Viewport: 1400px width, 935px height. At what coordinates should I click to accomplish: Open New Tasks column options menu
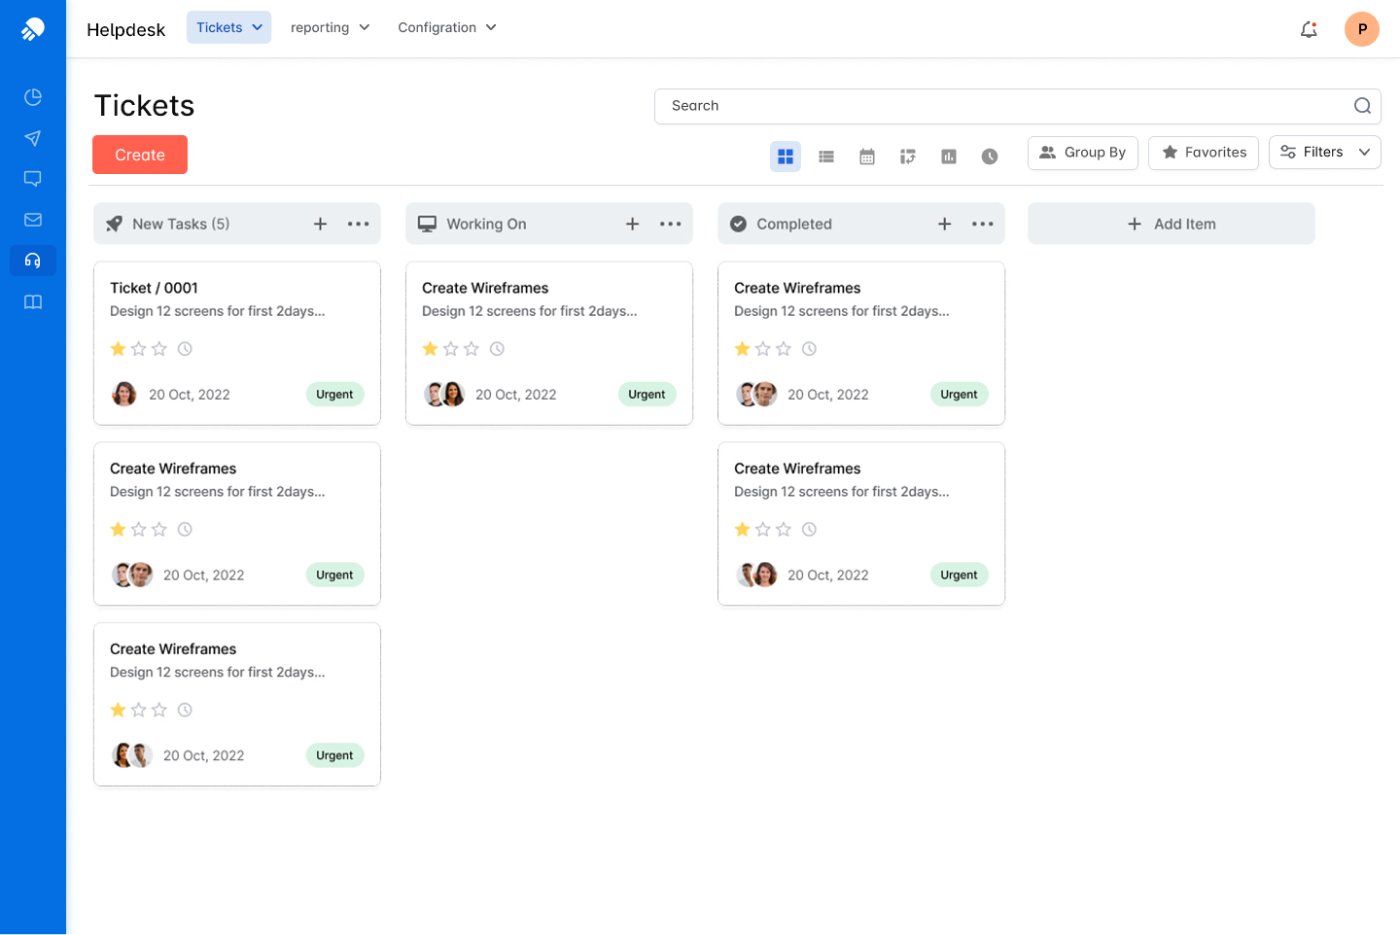click(358, 224)
